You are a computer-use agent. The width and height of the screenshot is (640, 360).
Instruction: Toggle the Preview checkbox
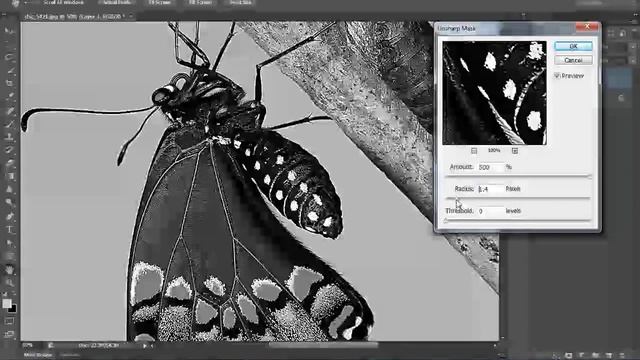tap(557, 76)
